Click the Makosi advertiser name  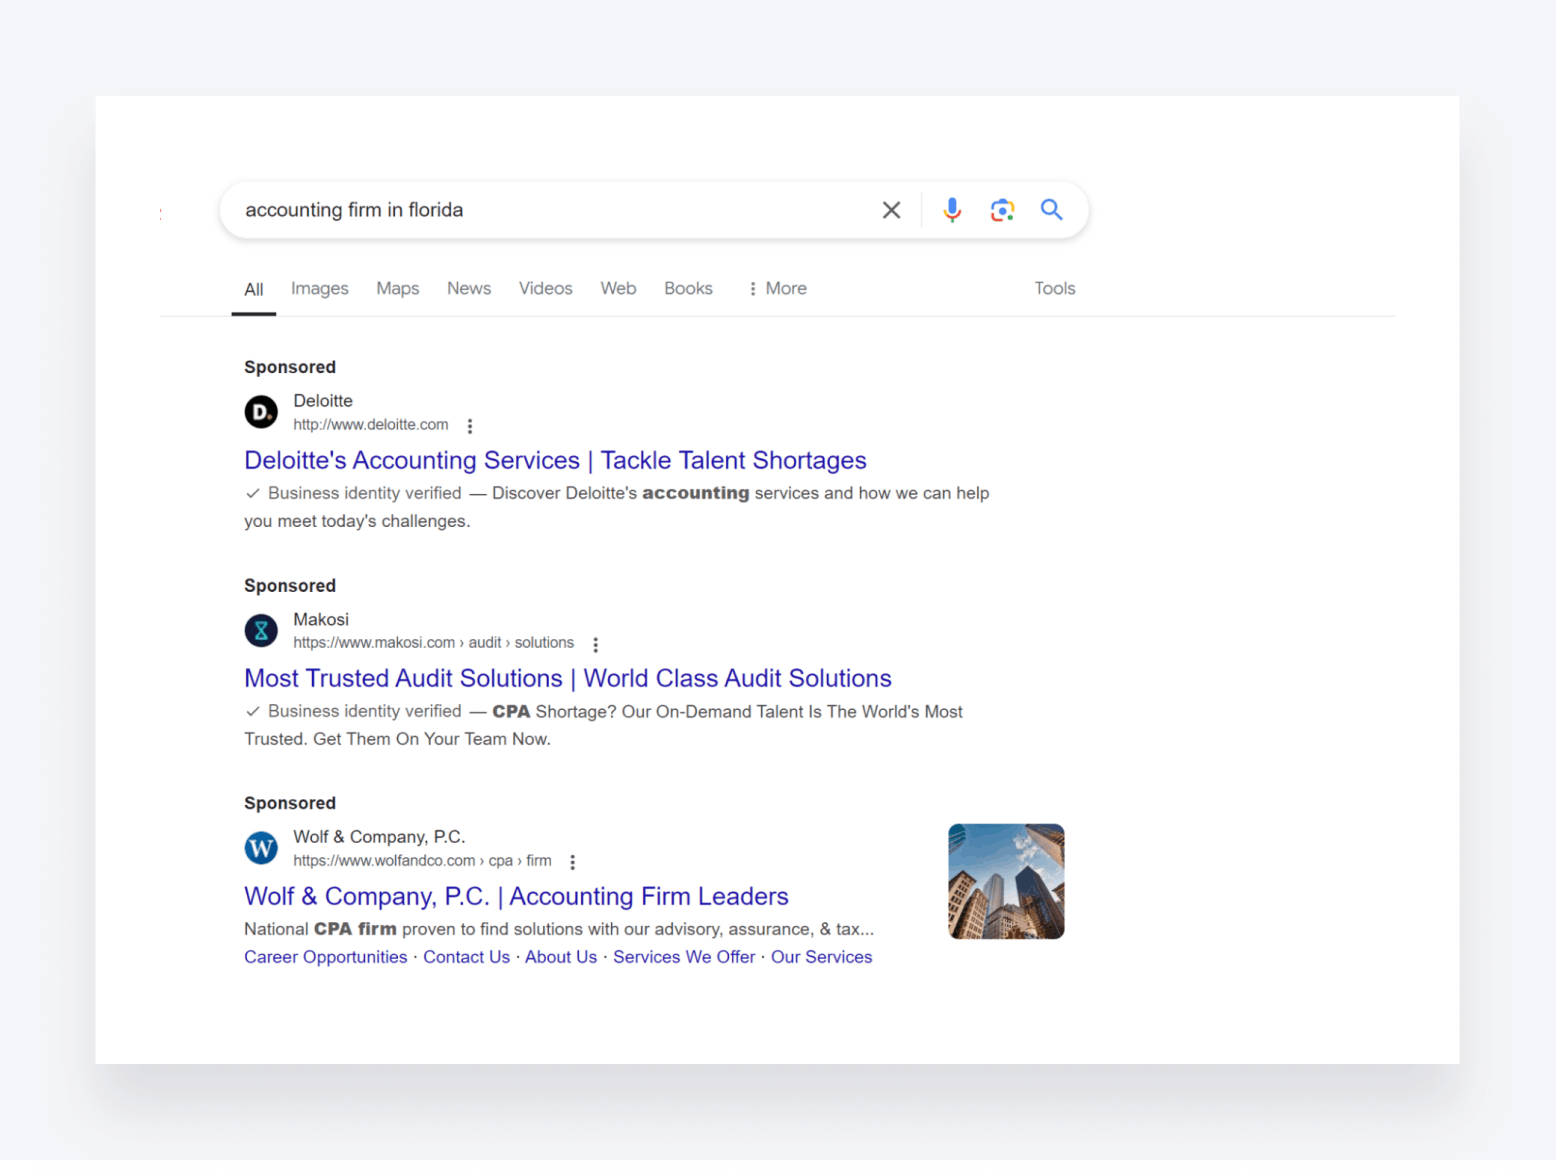[321, 620]
